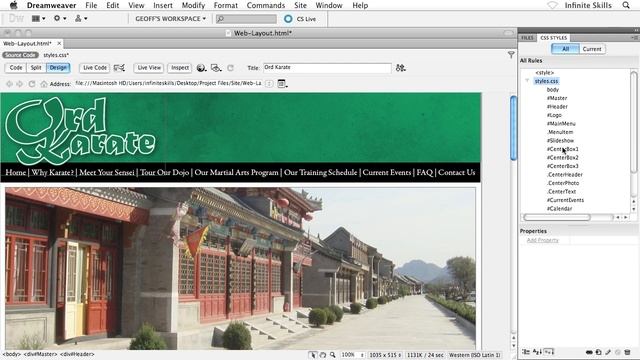Viewport: 640px width, 360px height.
Task: Open the Site menu
Action: point(300,5)
